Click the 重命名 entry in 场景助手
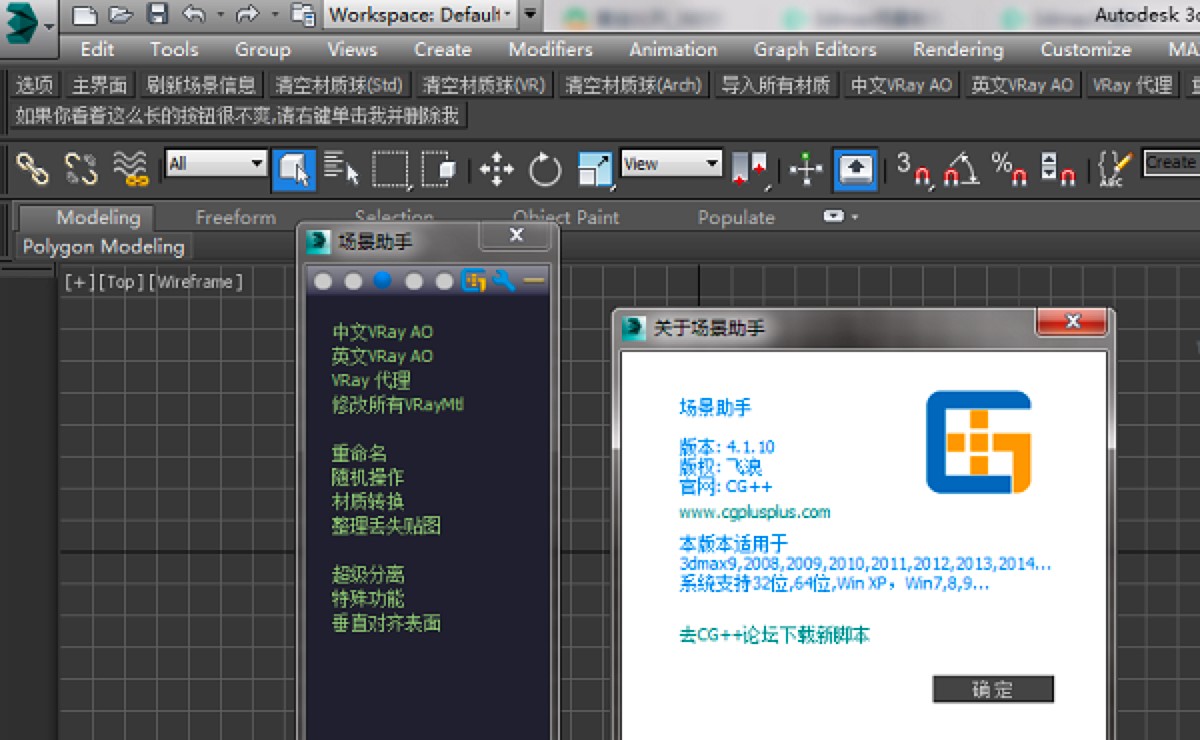Viewport: 1200px width, 740px height. tap(359, 453)
